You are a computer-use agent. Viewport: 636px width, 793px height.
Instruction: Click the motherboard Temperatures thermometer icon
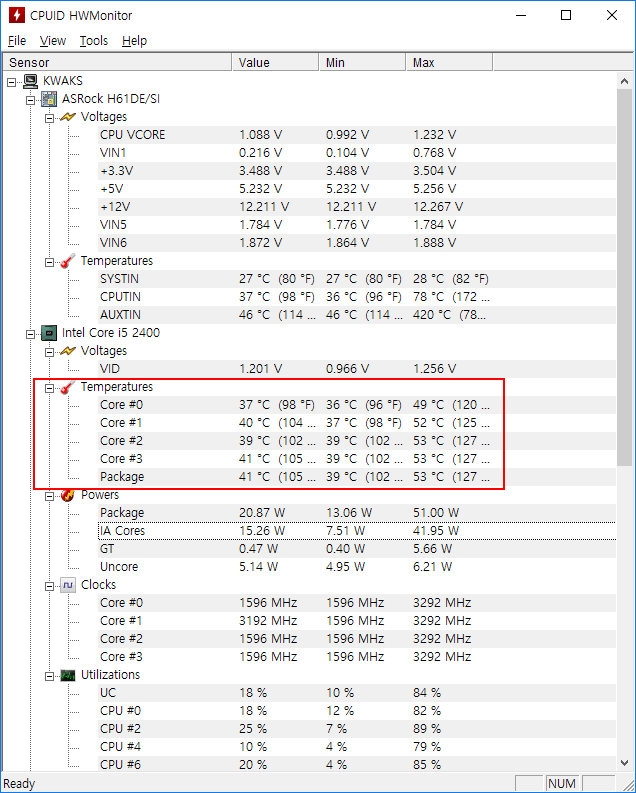coord(68,261)
